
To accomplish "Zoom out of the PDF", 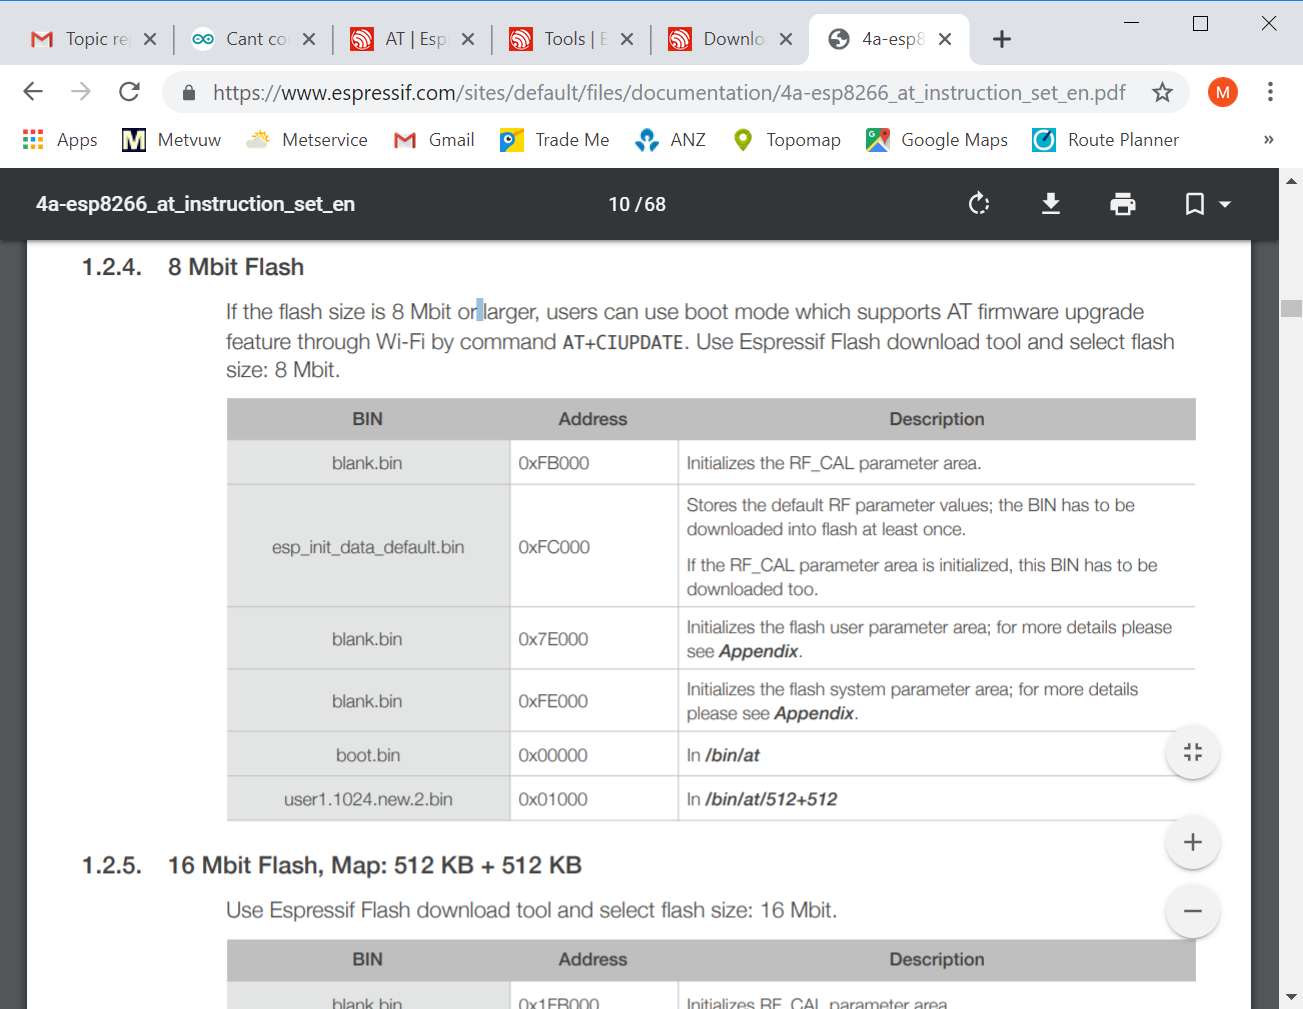I will (1193, 911).
